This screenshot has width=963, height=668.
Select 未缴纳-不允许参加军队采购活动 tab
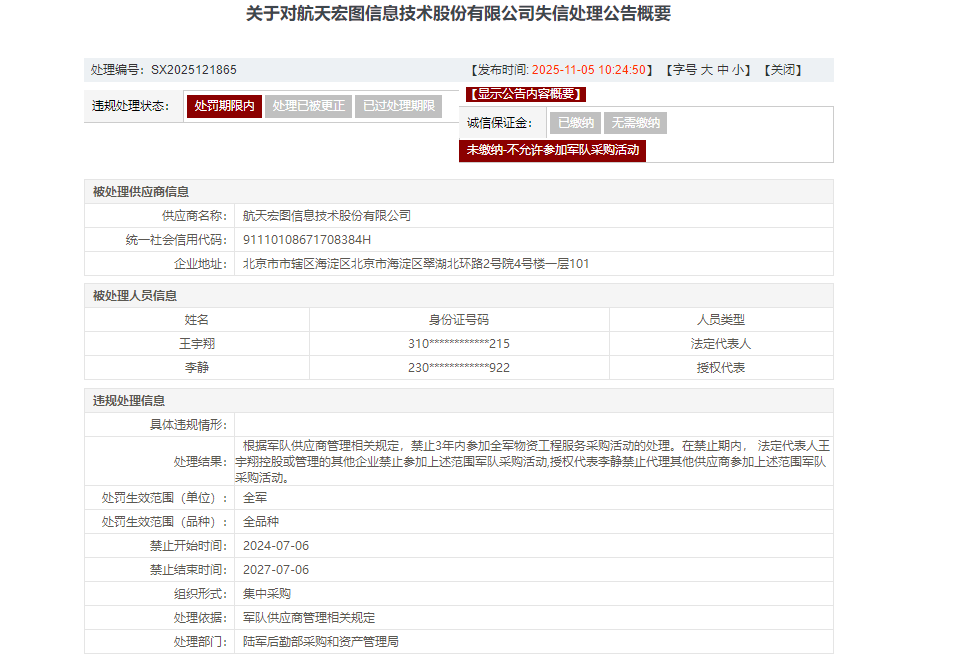coord(552,150)
